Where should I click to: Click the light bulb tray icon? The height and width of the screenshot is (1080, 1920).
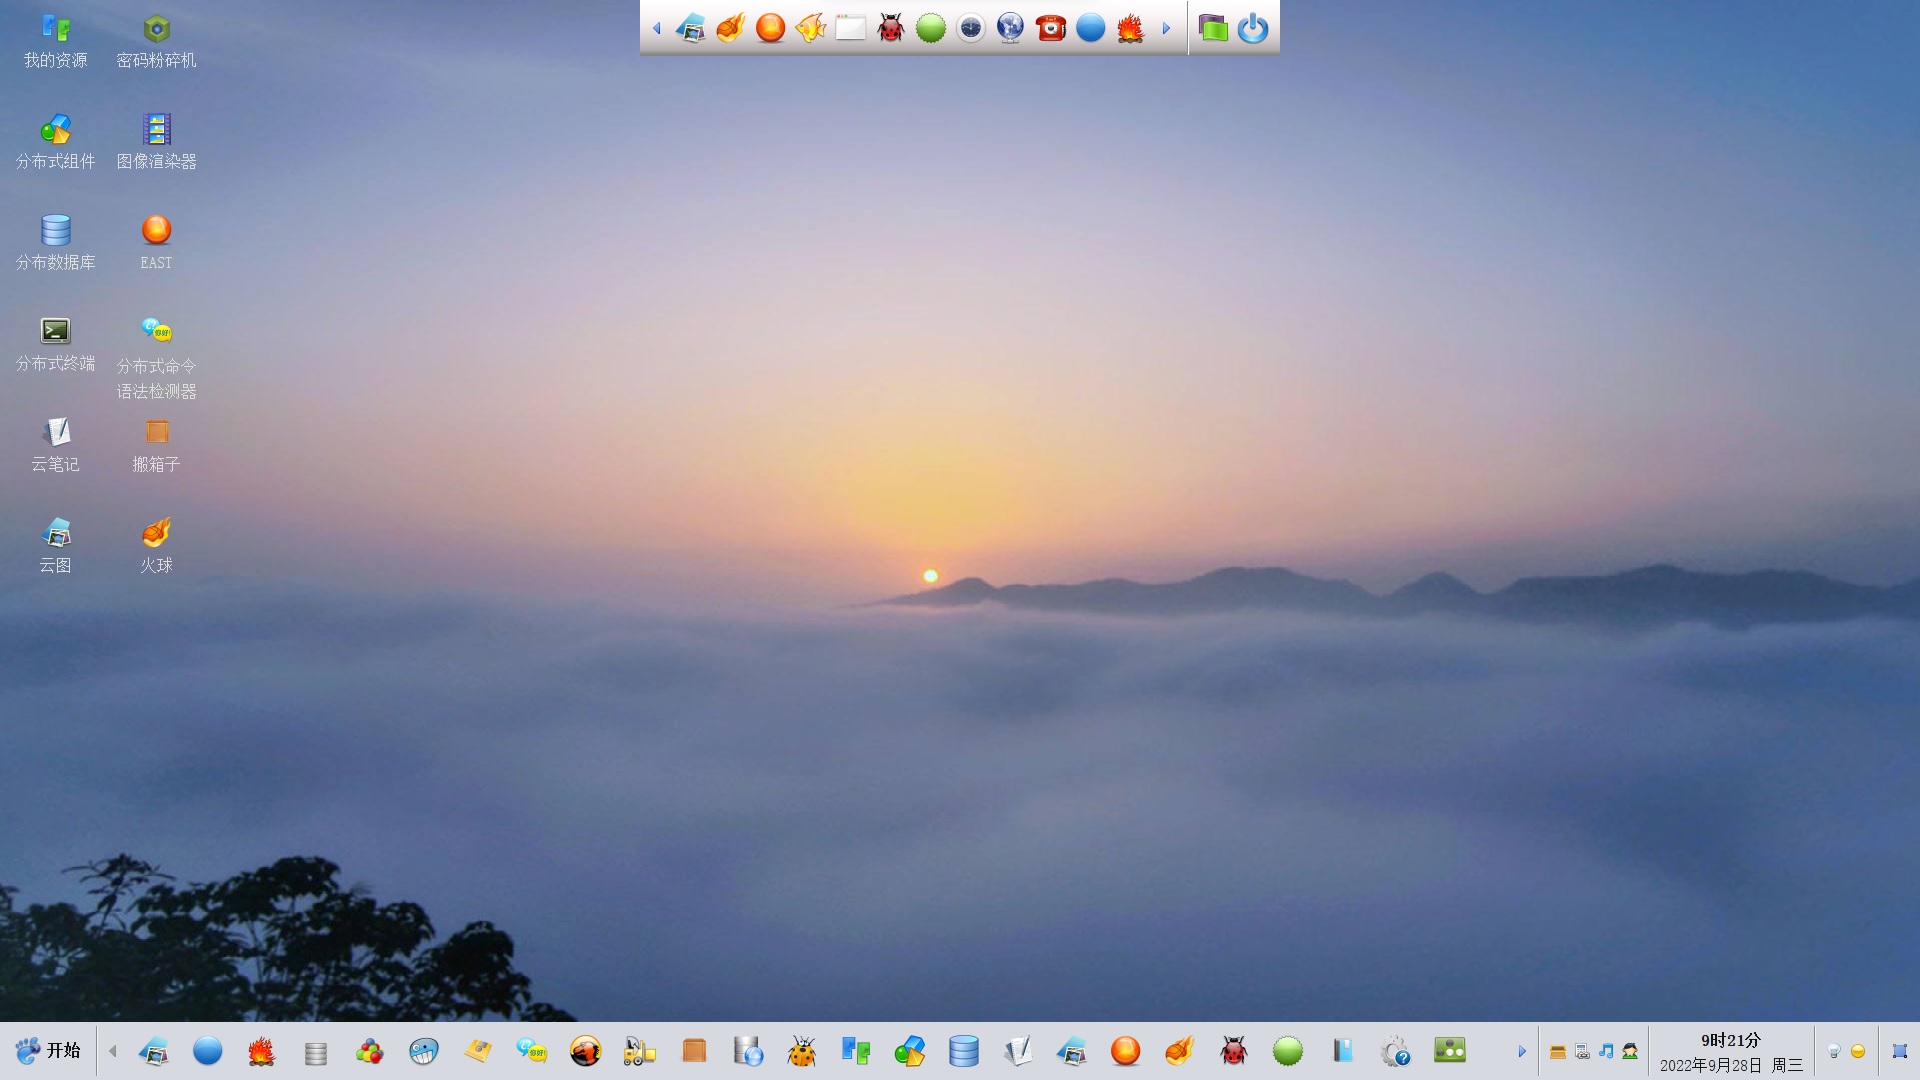[1834, 1051]
